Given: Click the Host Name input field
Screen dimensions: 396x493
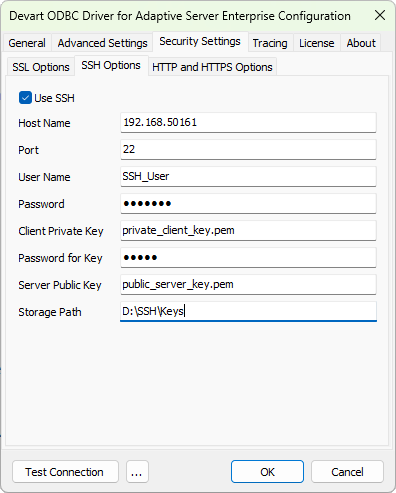Looking at the screenshot, I should (248, 122).
